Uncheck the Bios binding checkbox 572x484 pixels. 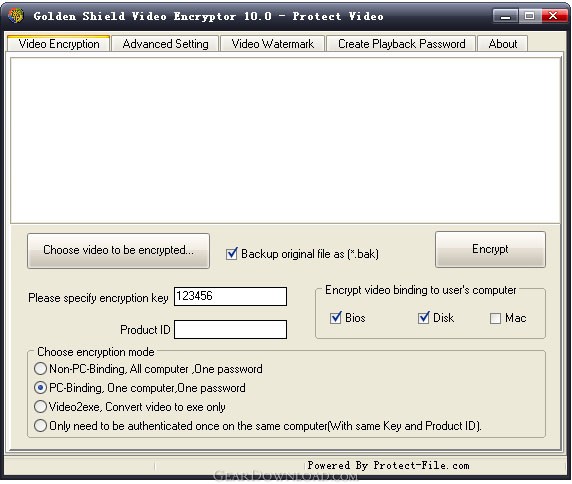pos(335,318)
